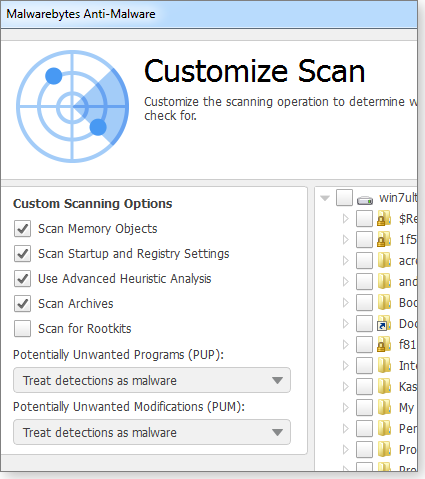Image resolution: width=425 pixels, height=479 pixels.
Task: Disable Use Advanced Heuristic Analysis
Action: pyautogui.click(x=22, y=279)
